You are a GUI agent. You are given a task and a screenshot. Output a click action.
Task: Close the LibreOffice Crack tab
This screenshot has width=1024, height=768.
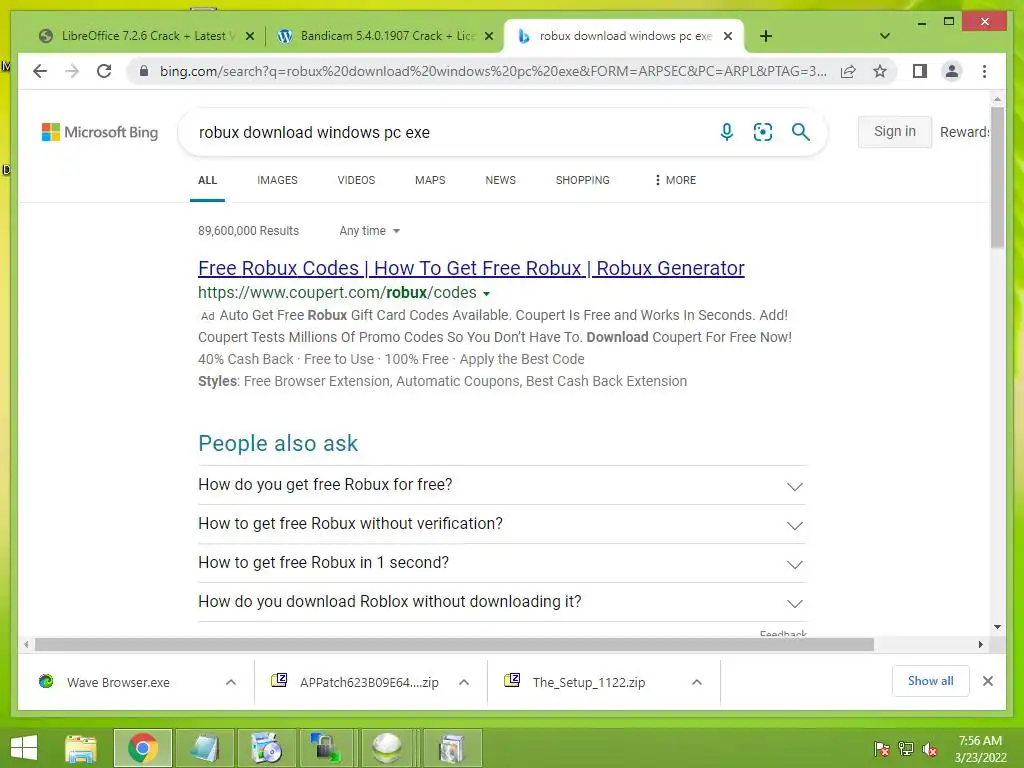tap(249, 36)
